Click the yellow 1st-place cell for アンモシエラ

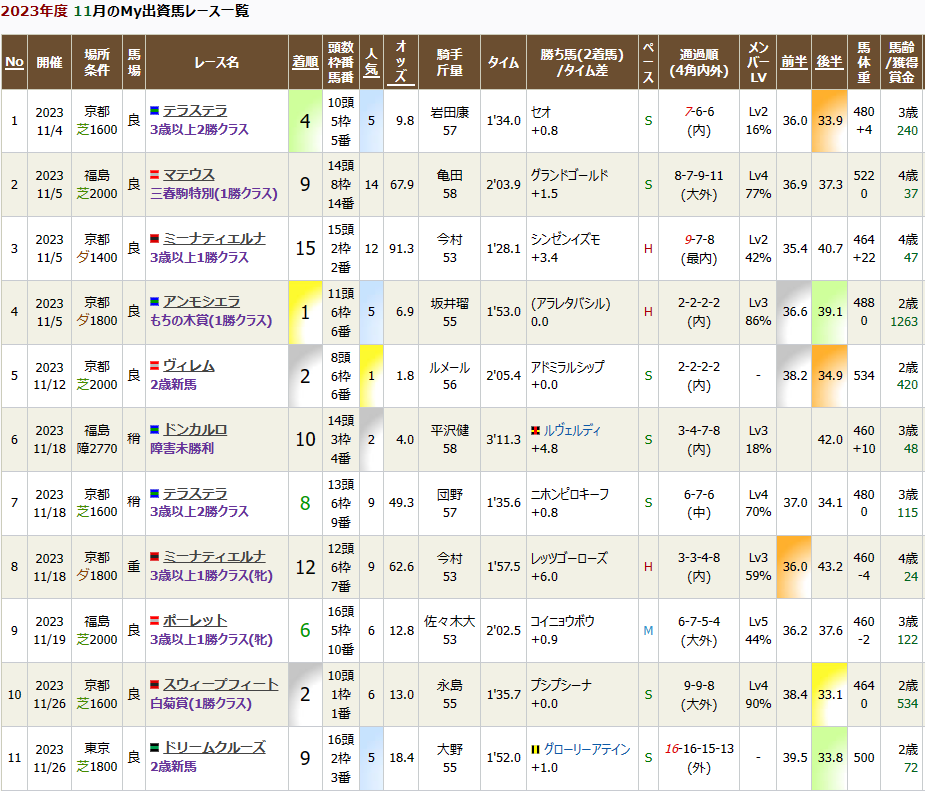point(305,312)
